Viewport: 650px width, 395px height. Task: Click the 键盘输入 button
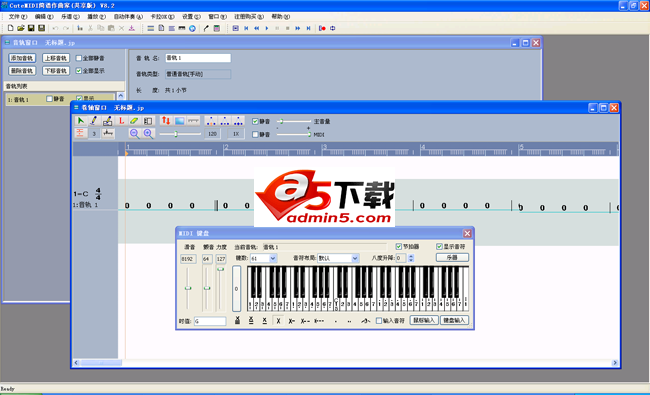454,320
